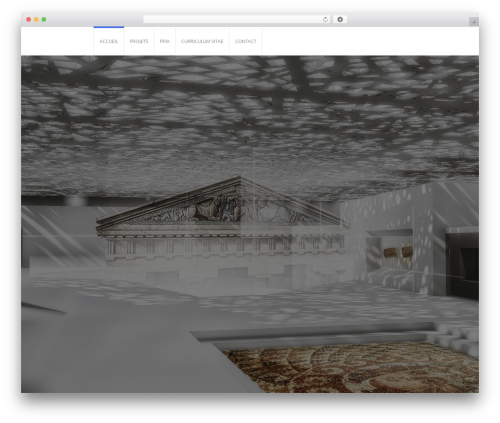Open the Contact page
Viewport: 500px width, 423px height.
point(246,41)
